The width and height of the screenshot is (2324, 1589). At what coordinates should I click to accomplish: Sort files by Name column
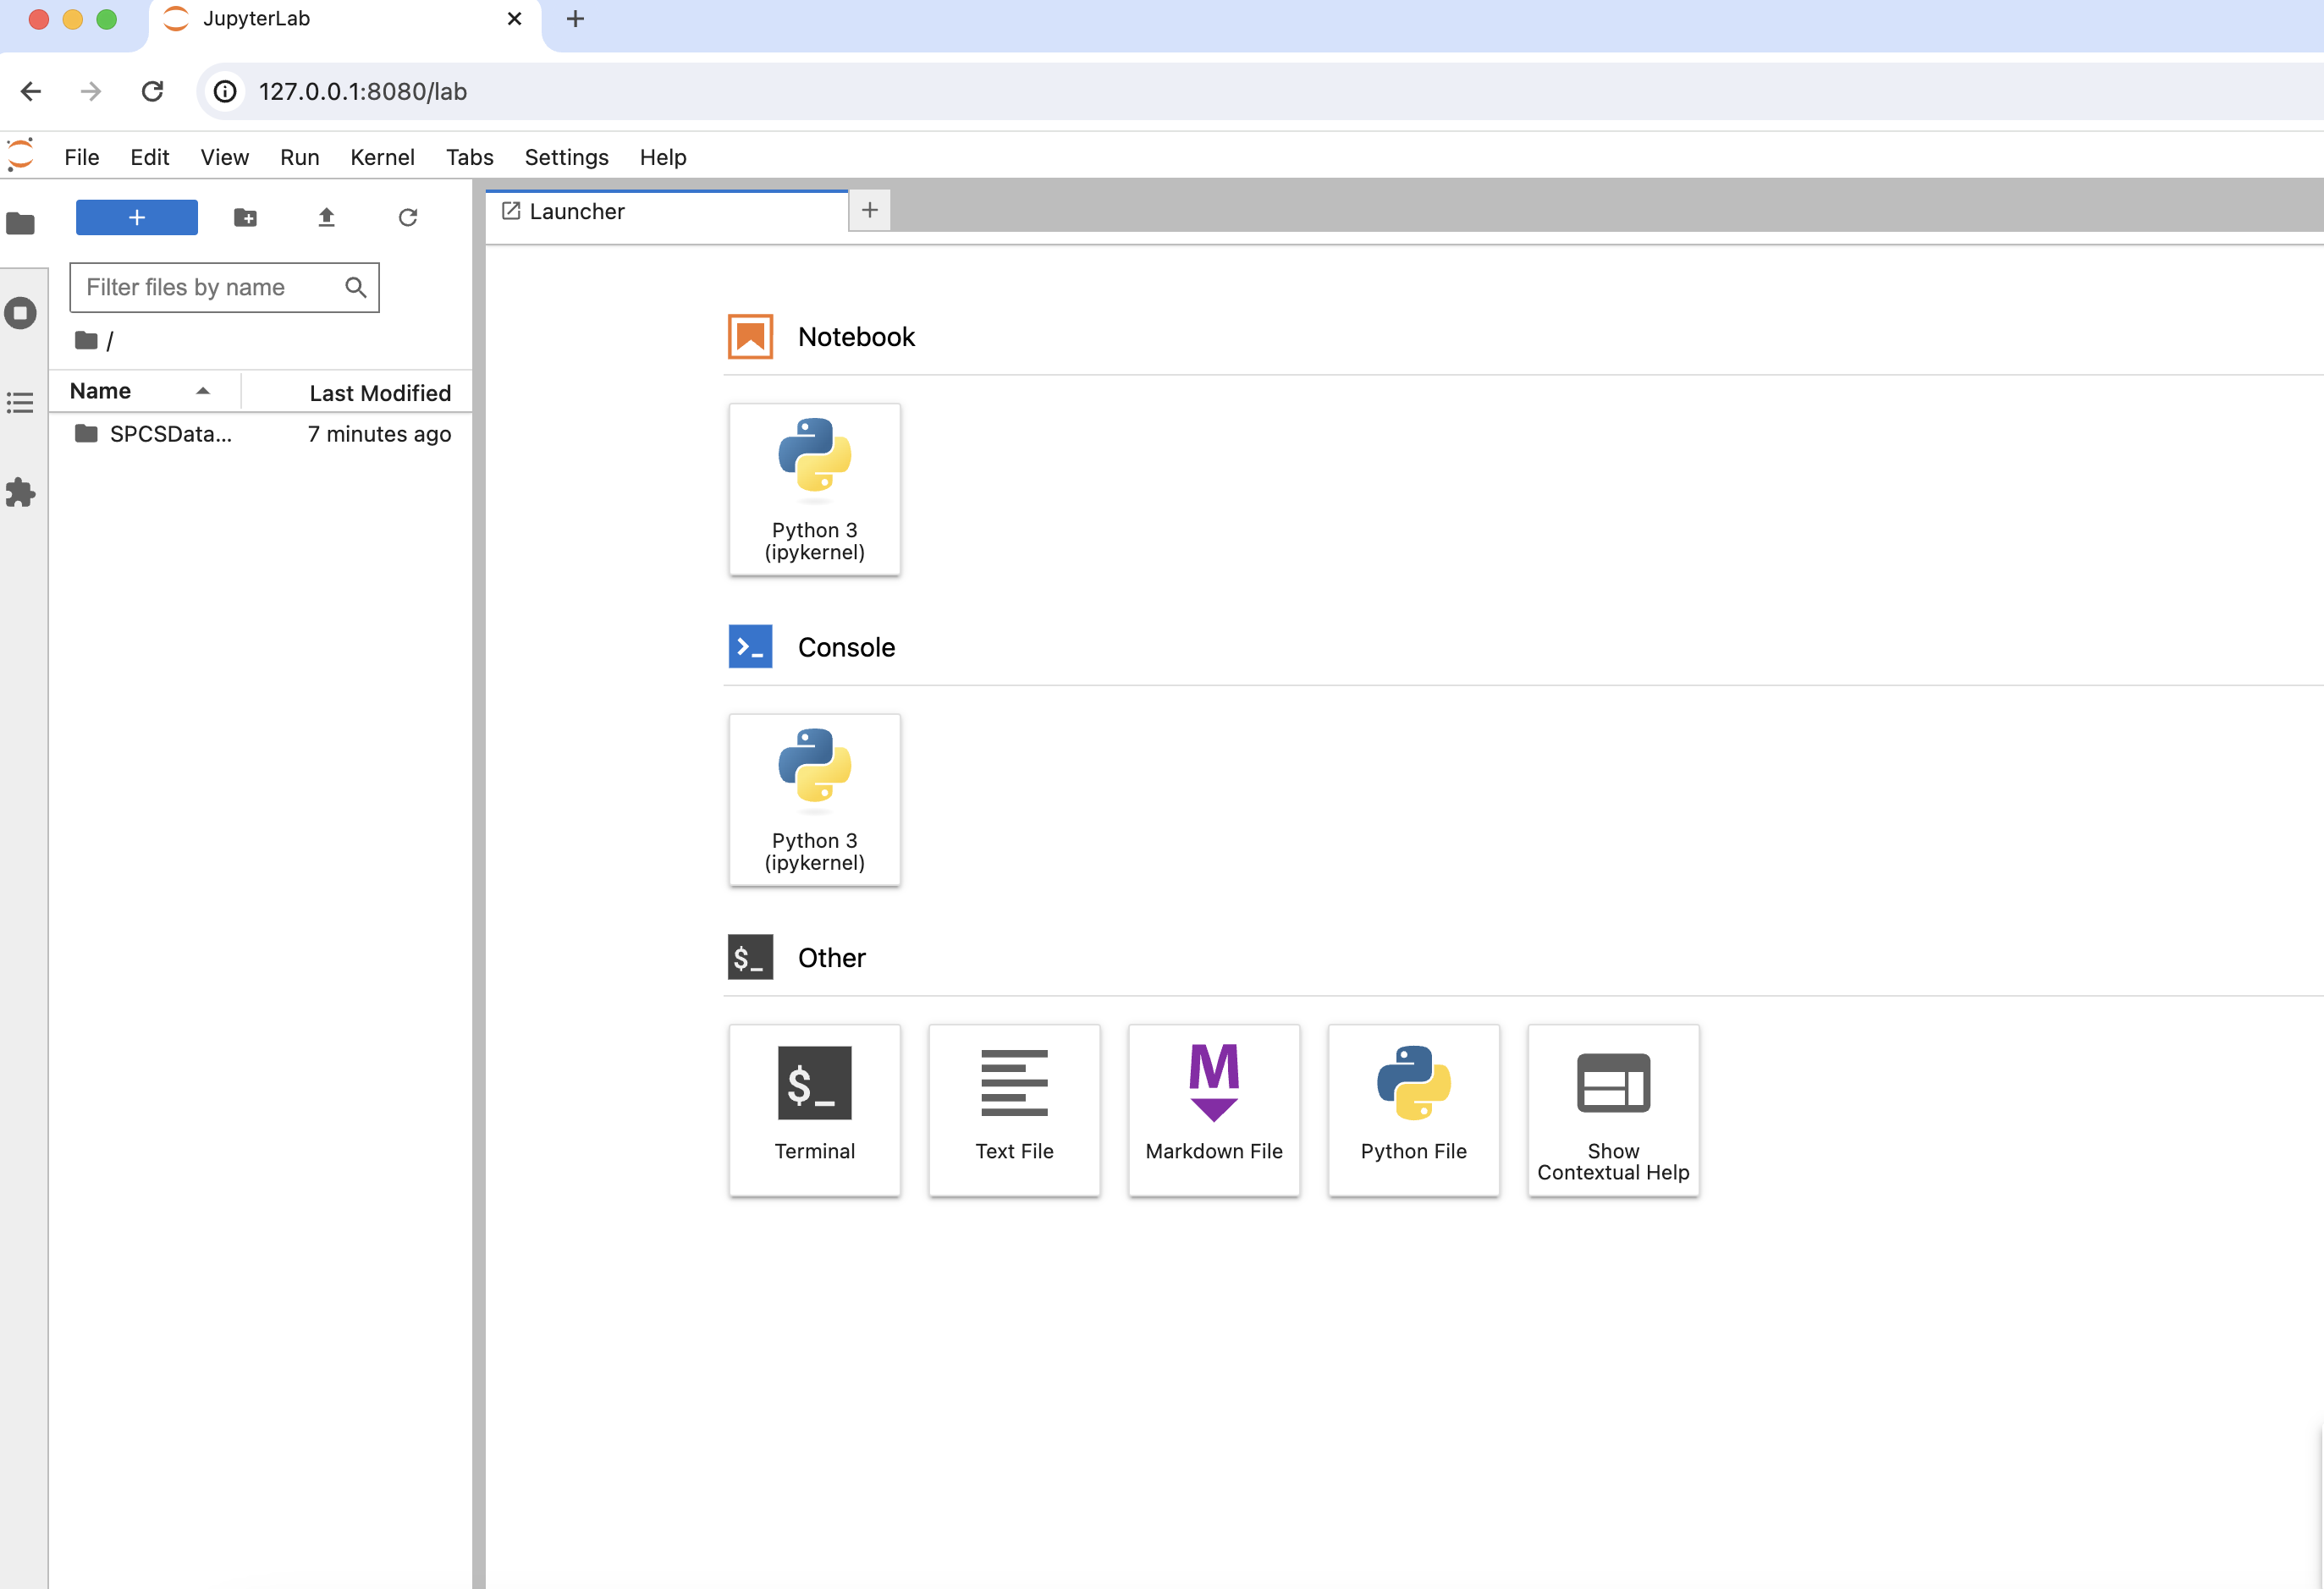click(x=145, y=391)
